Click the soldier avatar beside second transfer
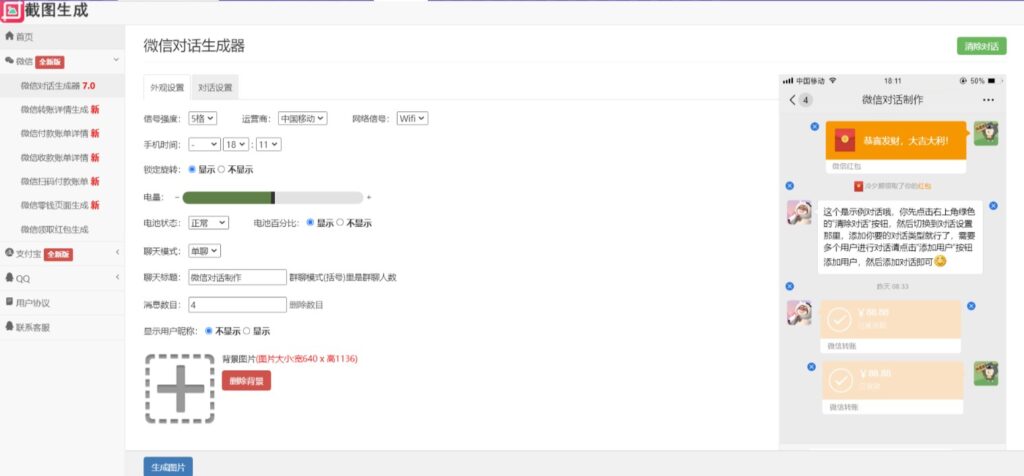The height and width of the screenshot is (476, 1024). click(986, 373)
